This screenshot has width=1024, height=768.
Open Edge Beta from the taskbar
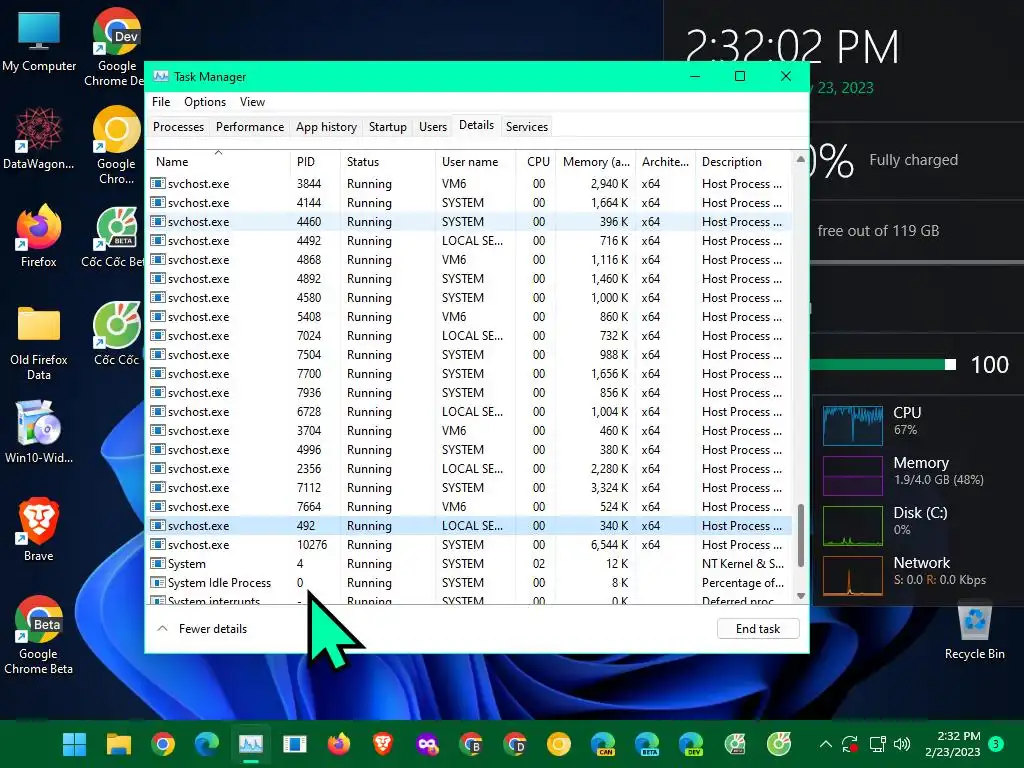(647, 744)
